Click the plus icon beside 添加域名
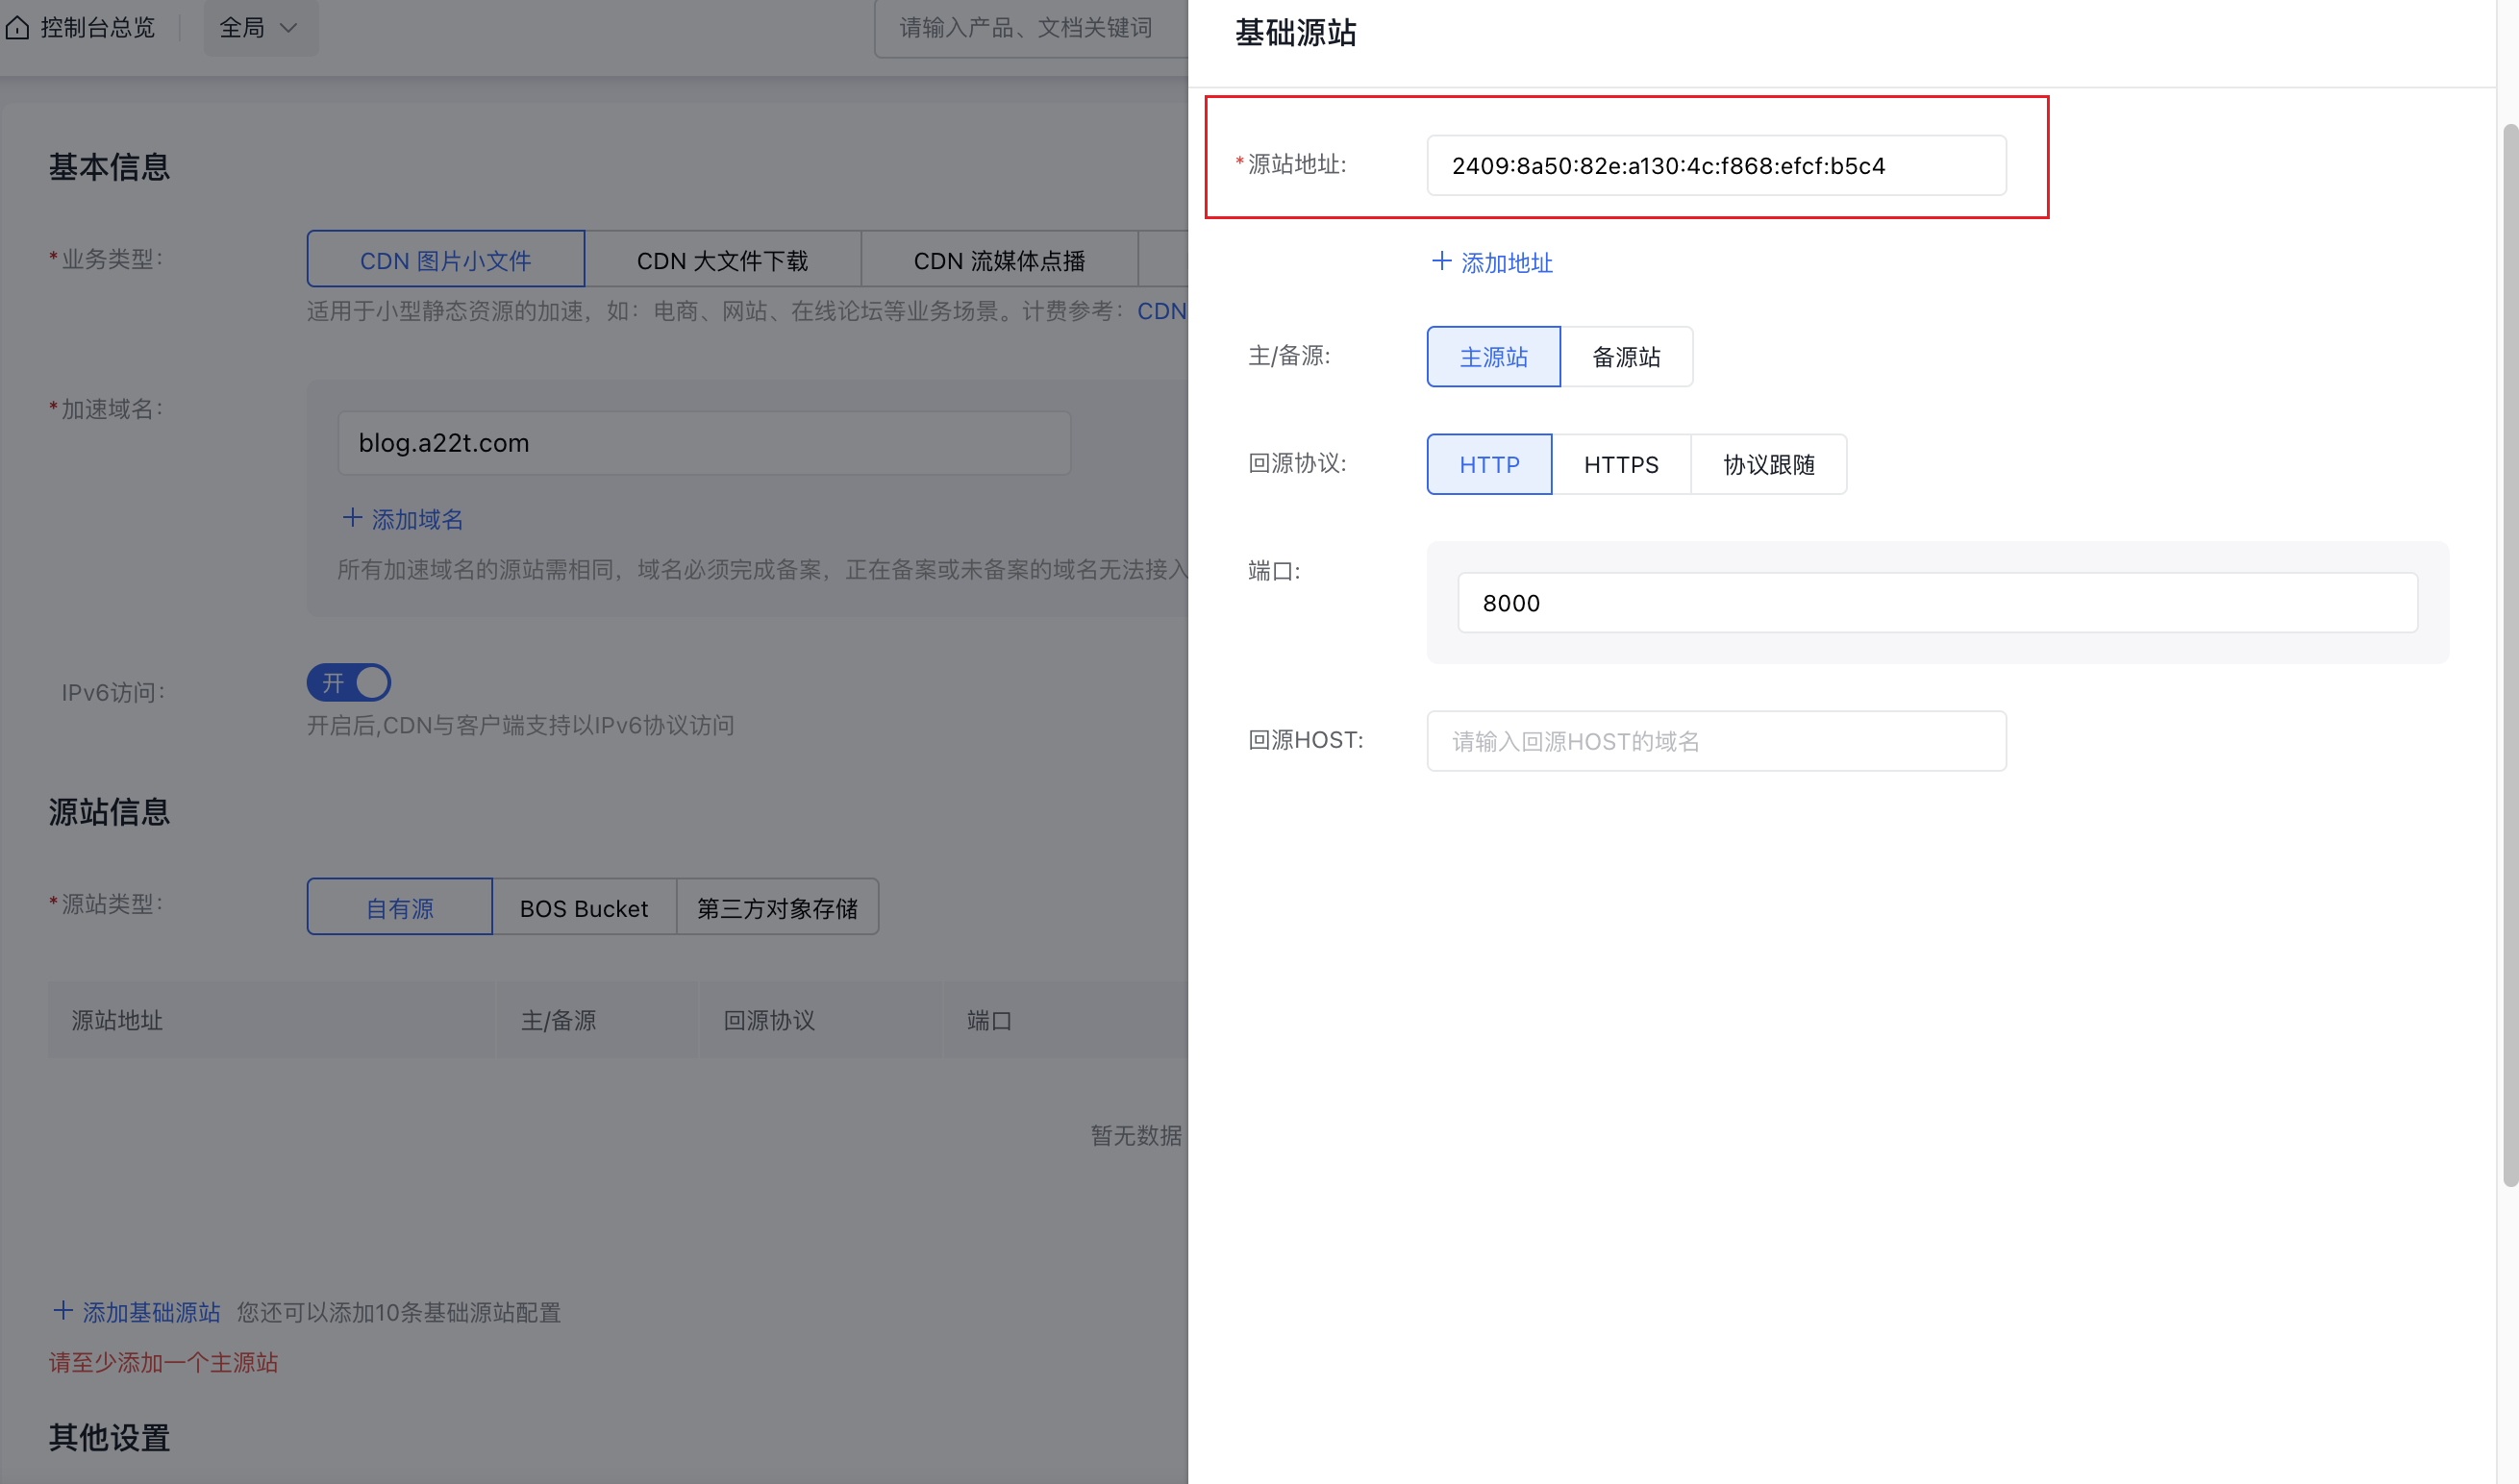This screenshot has height=1484, width=2519. click(x=352, y=519)
